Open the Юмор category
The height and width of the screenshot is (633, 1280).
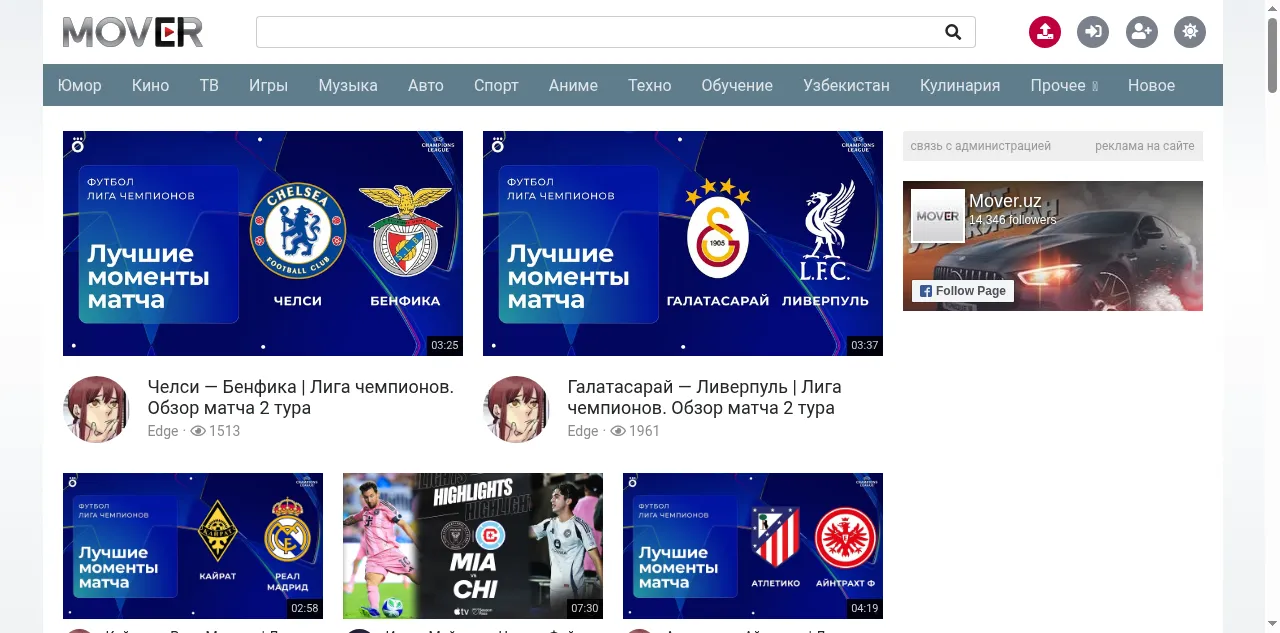[x=80, y=85]
